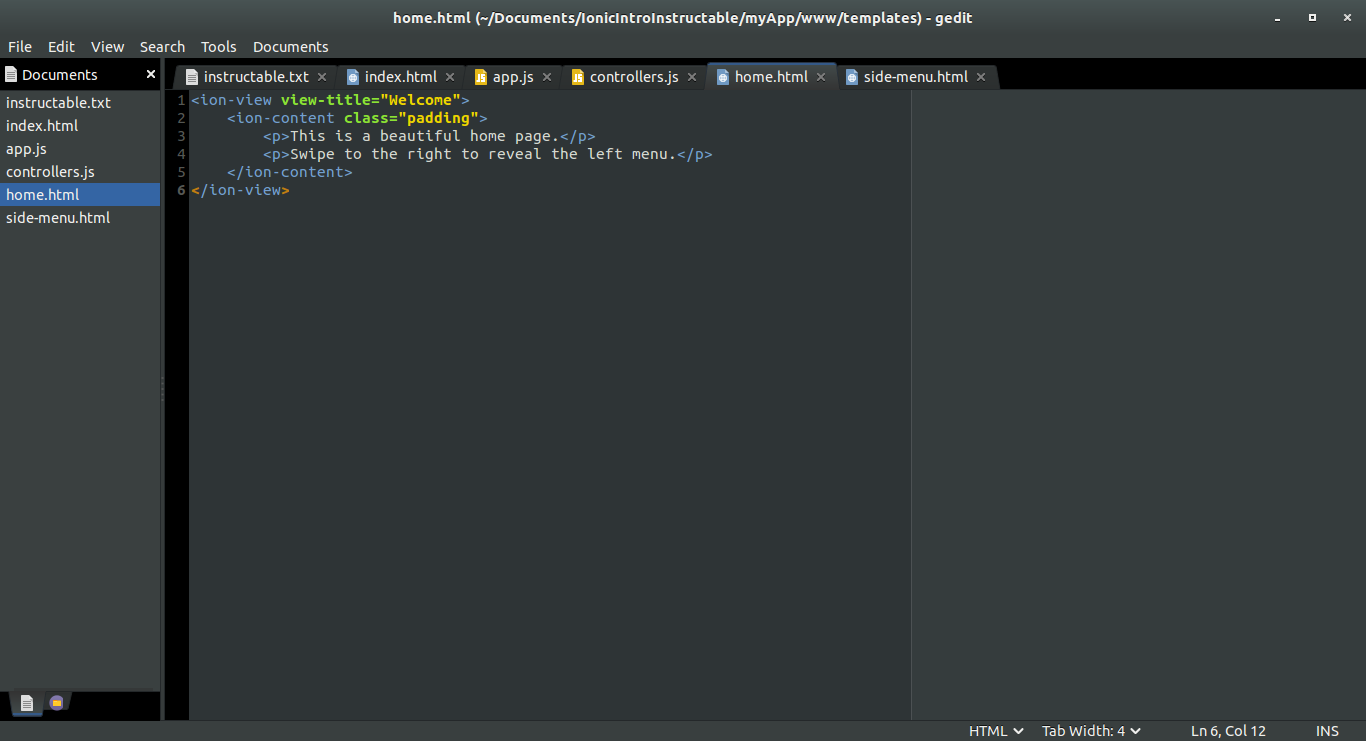Open the File Browser panel via folder icon
The image size is (1366, 741).
(56, 702)
